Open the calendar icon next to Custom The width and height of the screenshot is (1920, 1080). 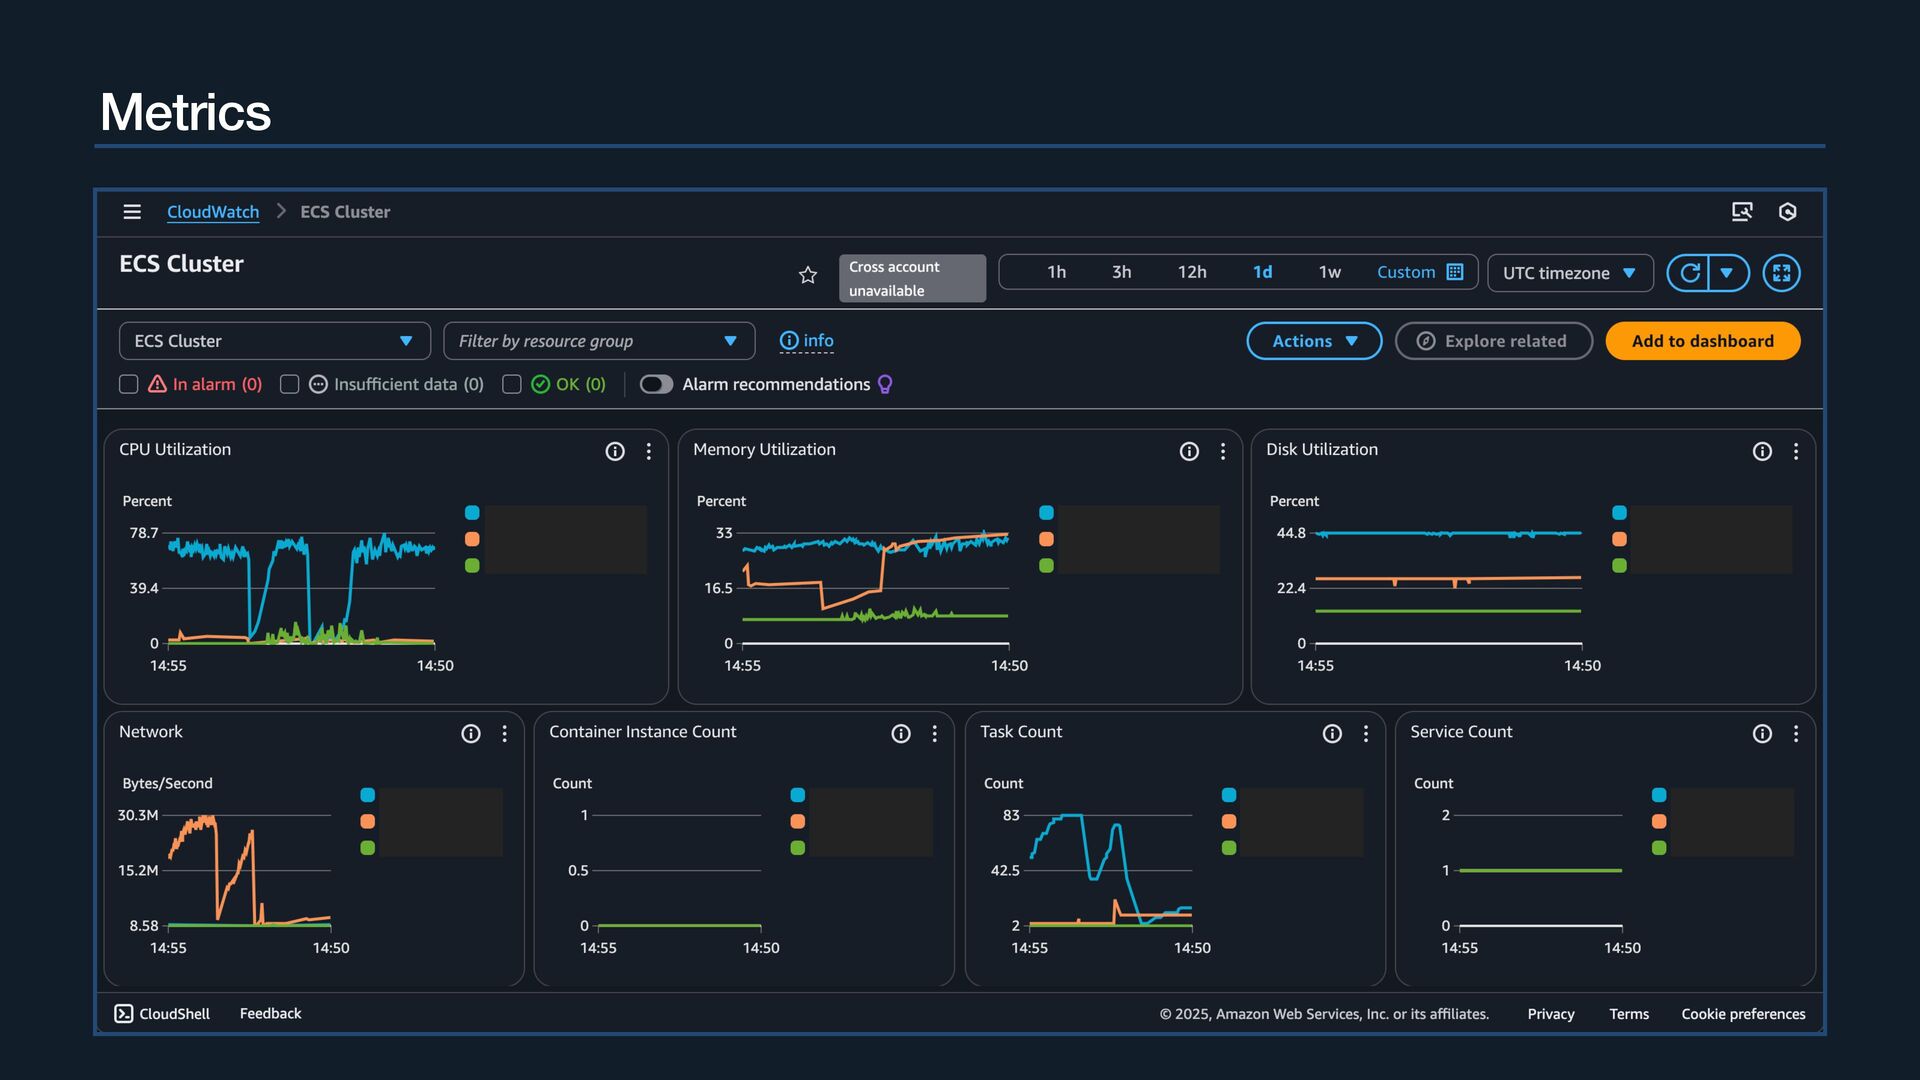[x=1455, y=272]
